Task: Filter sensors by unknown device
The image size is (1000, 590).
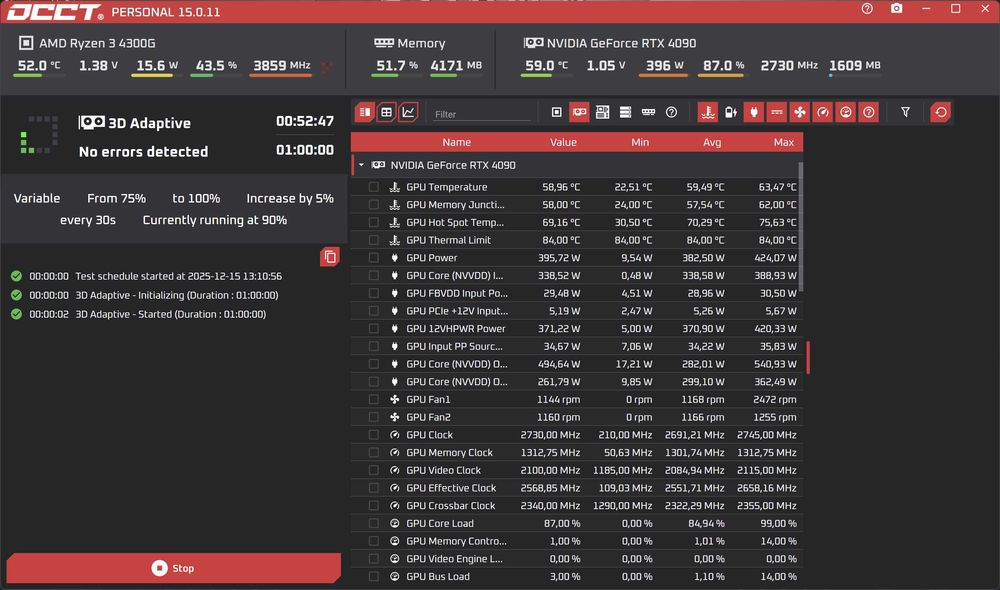Action: pos(671,112)
